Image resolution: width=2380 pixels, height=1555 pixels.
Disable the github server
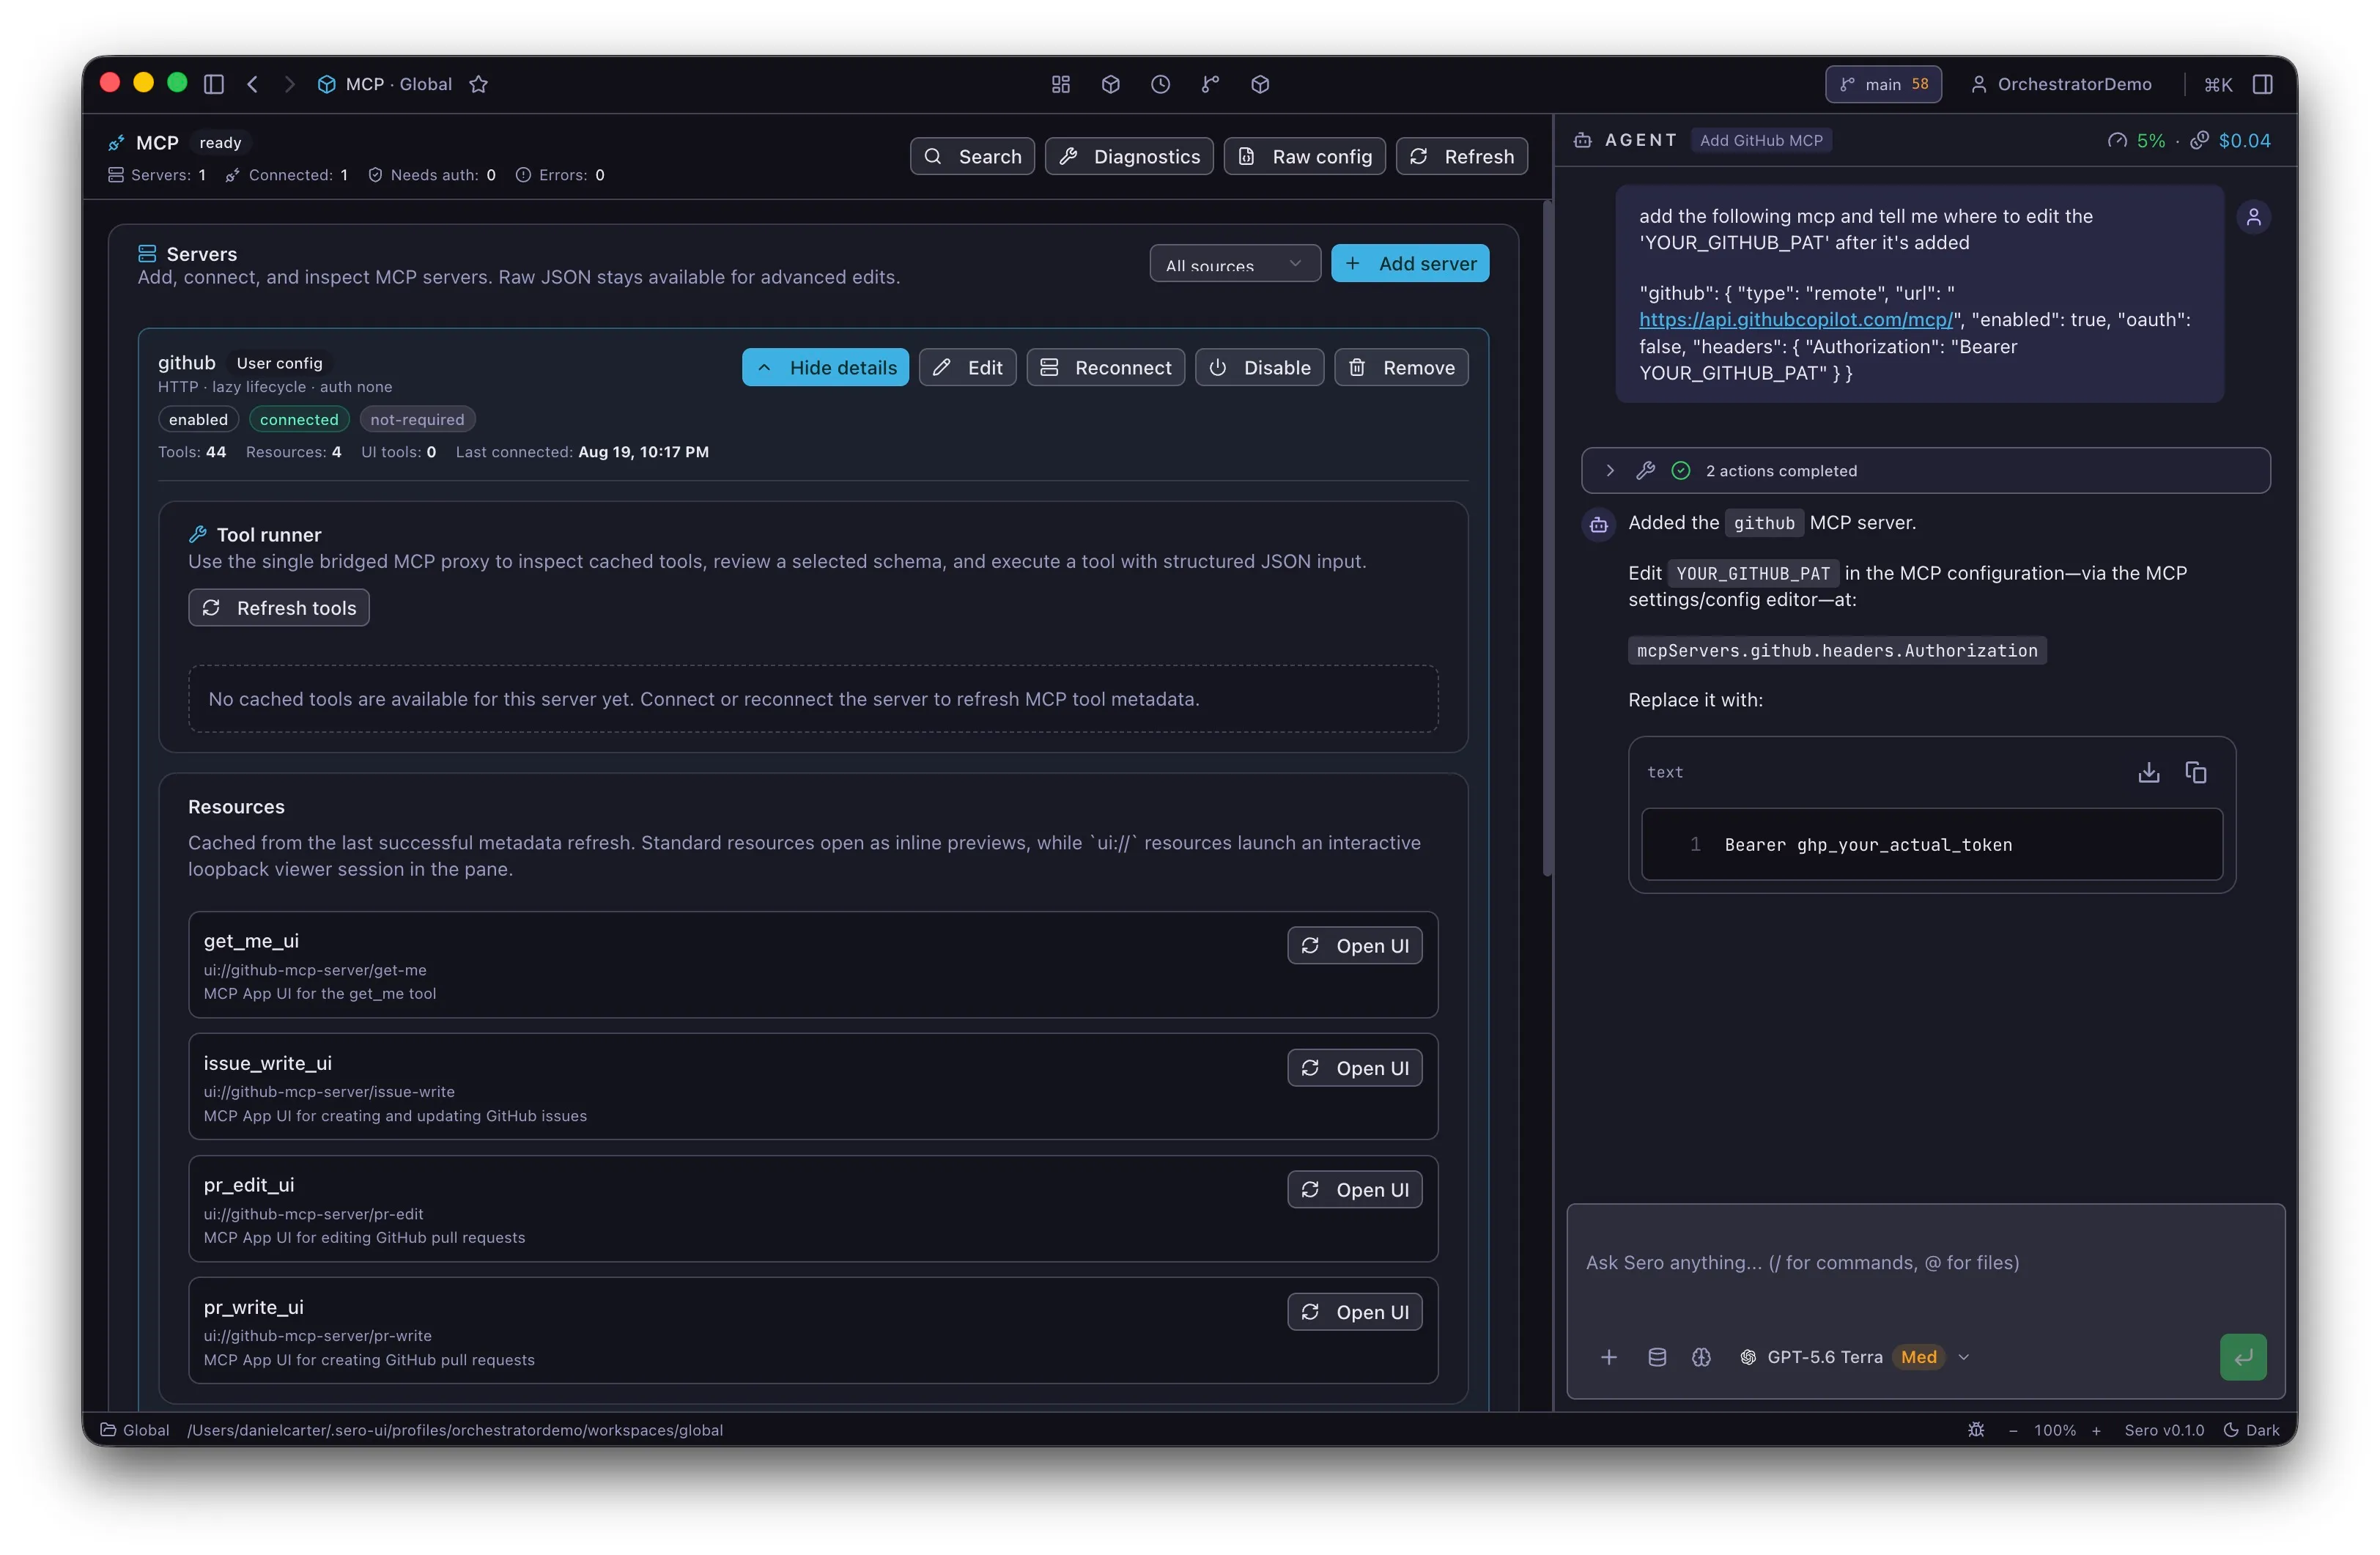click(x=1259, y=367)
